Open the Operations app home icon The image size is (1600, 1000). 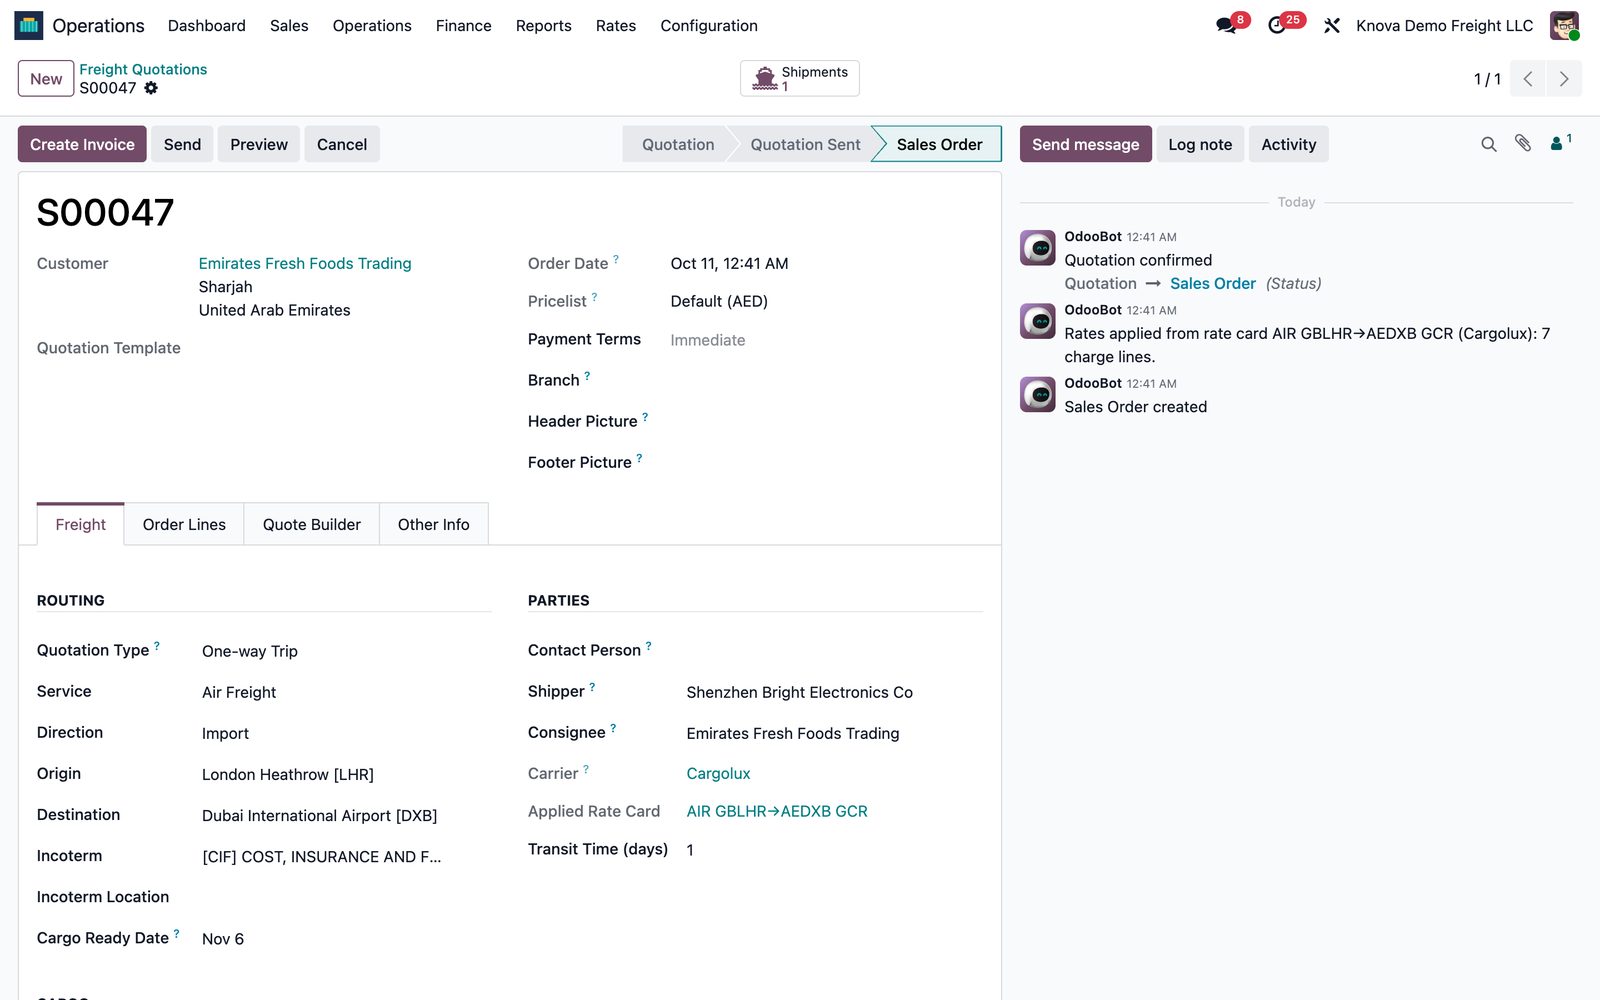pos(28,25)
